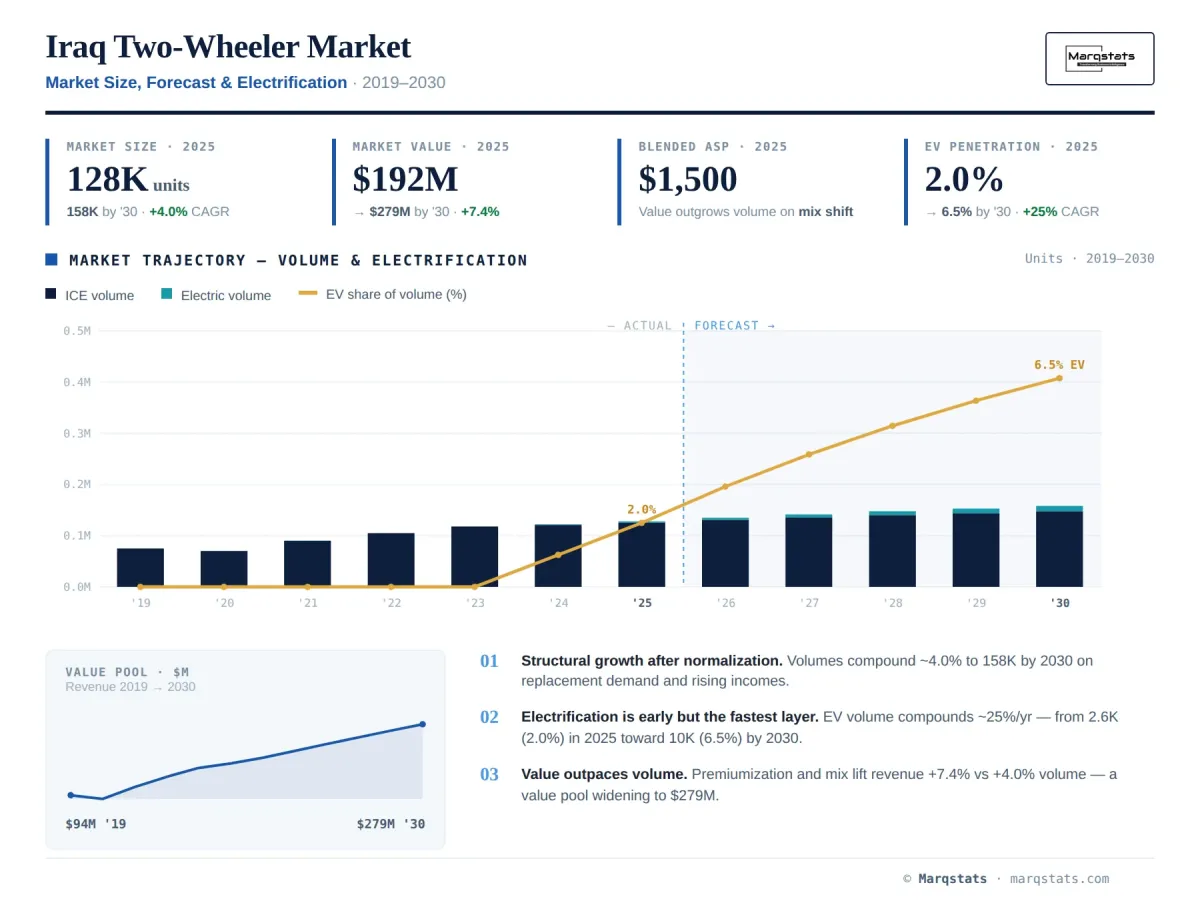Viewport: 1200px width, 911px height.
Task: Click the blue square beside Market Trajectory heading
Action: click(x=51, y=260)
